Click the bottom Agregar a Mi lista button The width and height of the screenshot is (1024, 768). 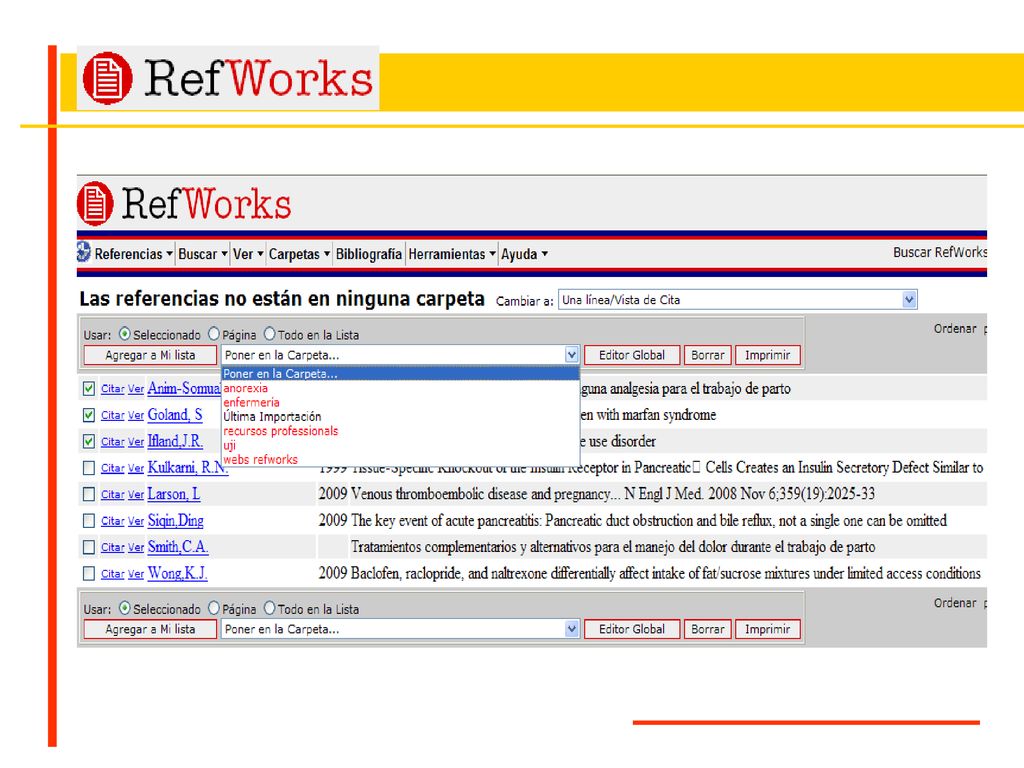[x=150, y=630]
